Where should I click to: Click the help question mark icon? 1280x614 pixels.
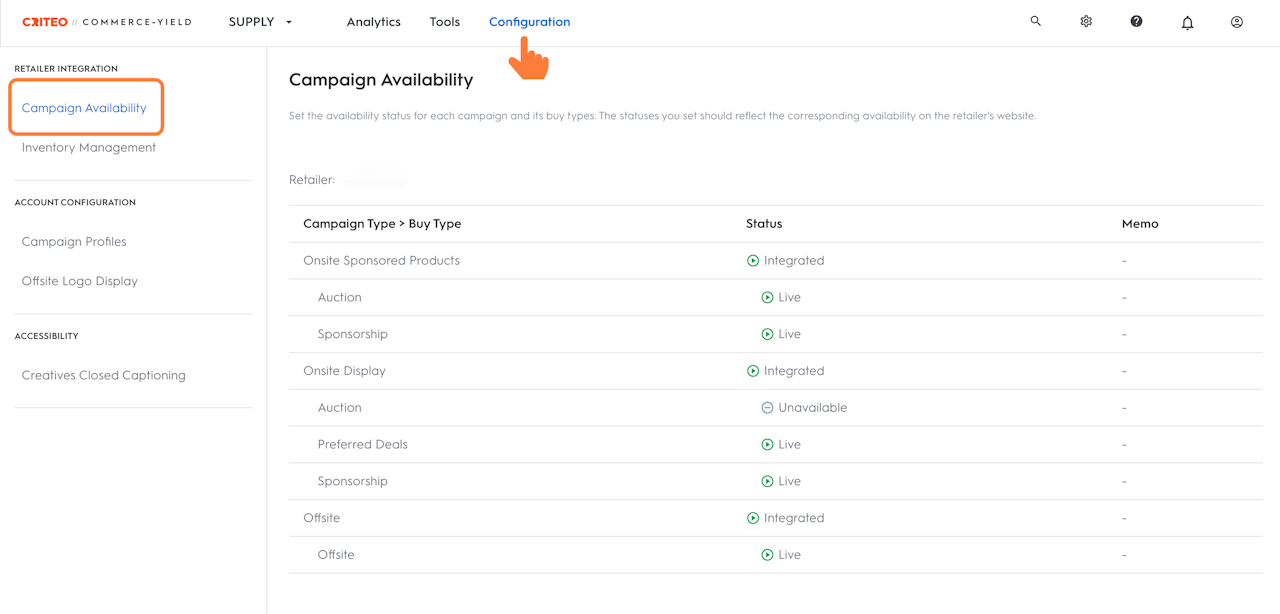(x=1136, y=21)
